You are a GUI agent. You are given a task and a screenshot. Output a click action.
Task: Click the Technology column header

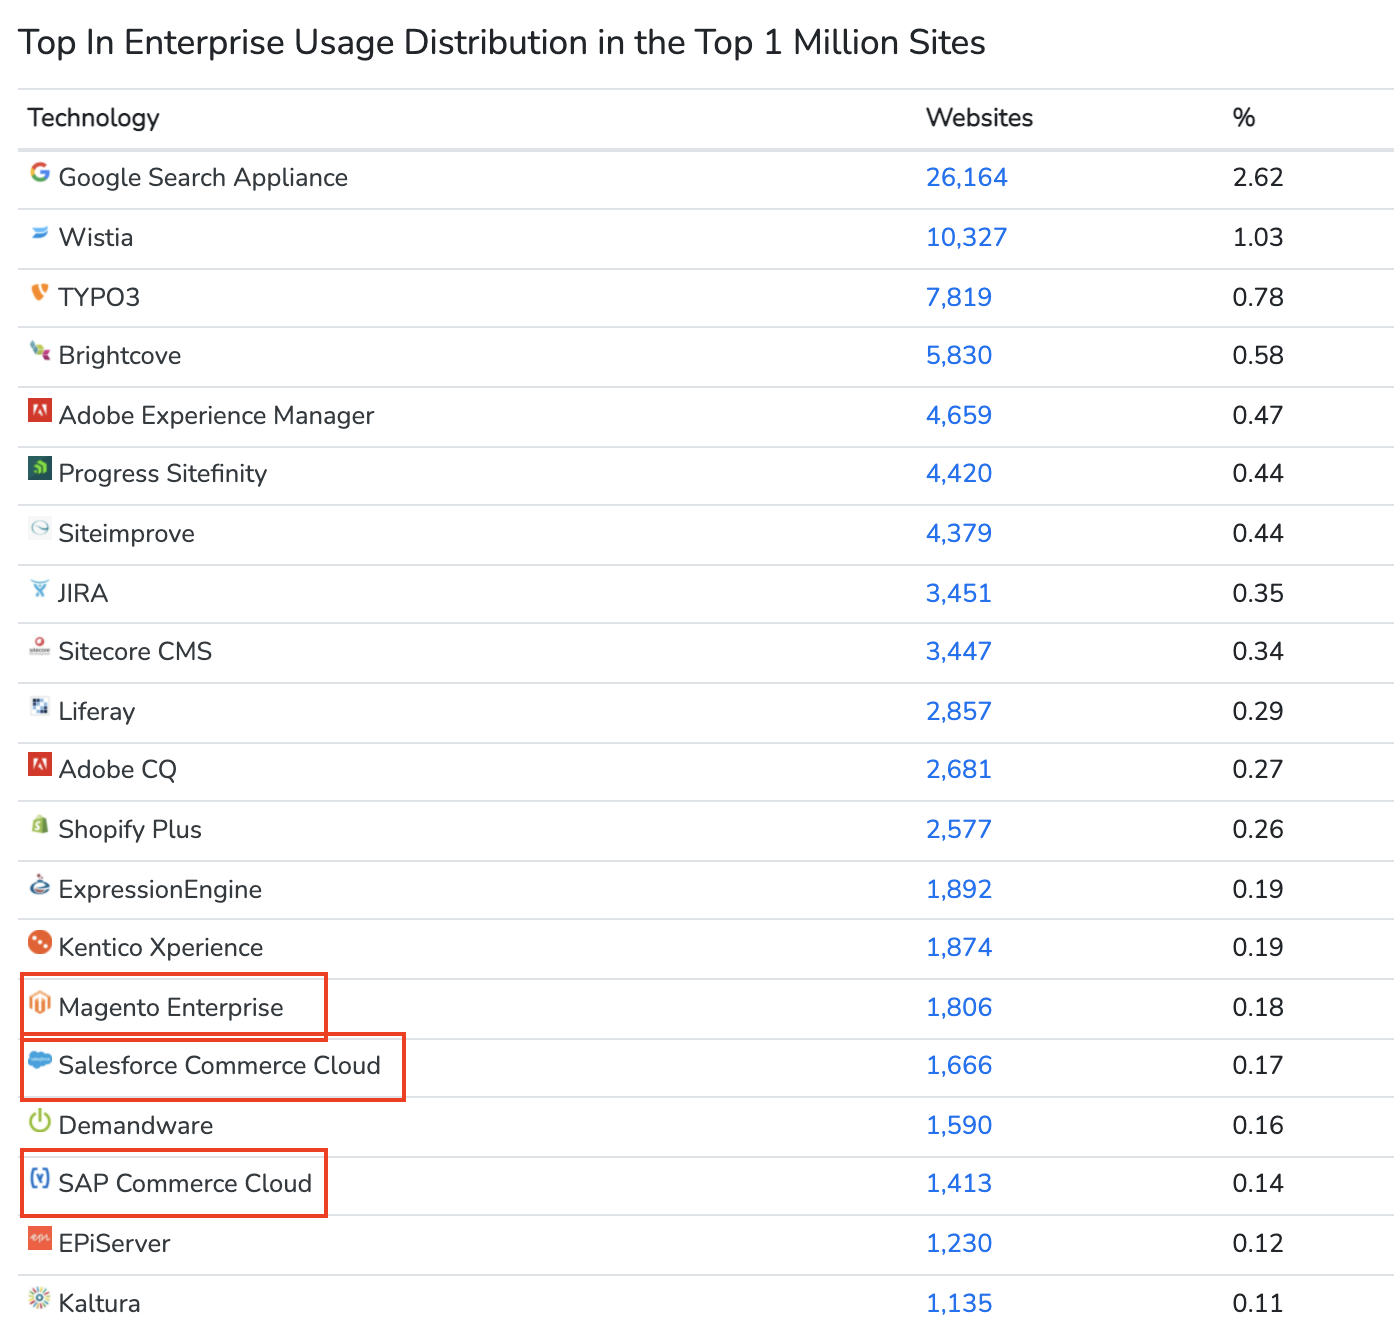pos(92,117)
